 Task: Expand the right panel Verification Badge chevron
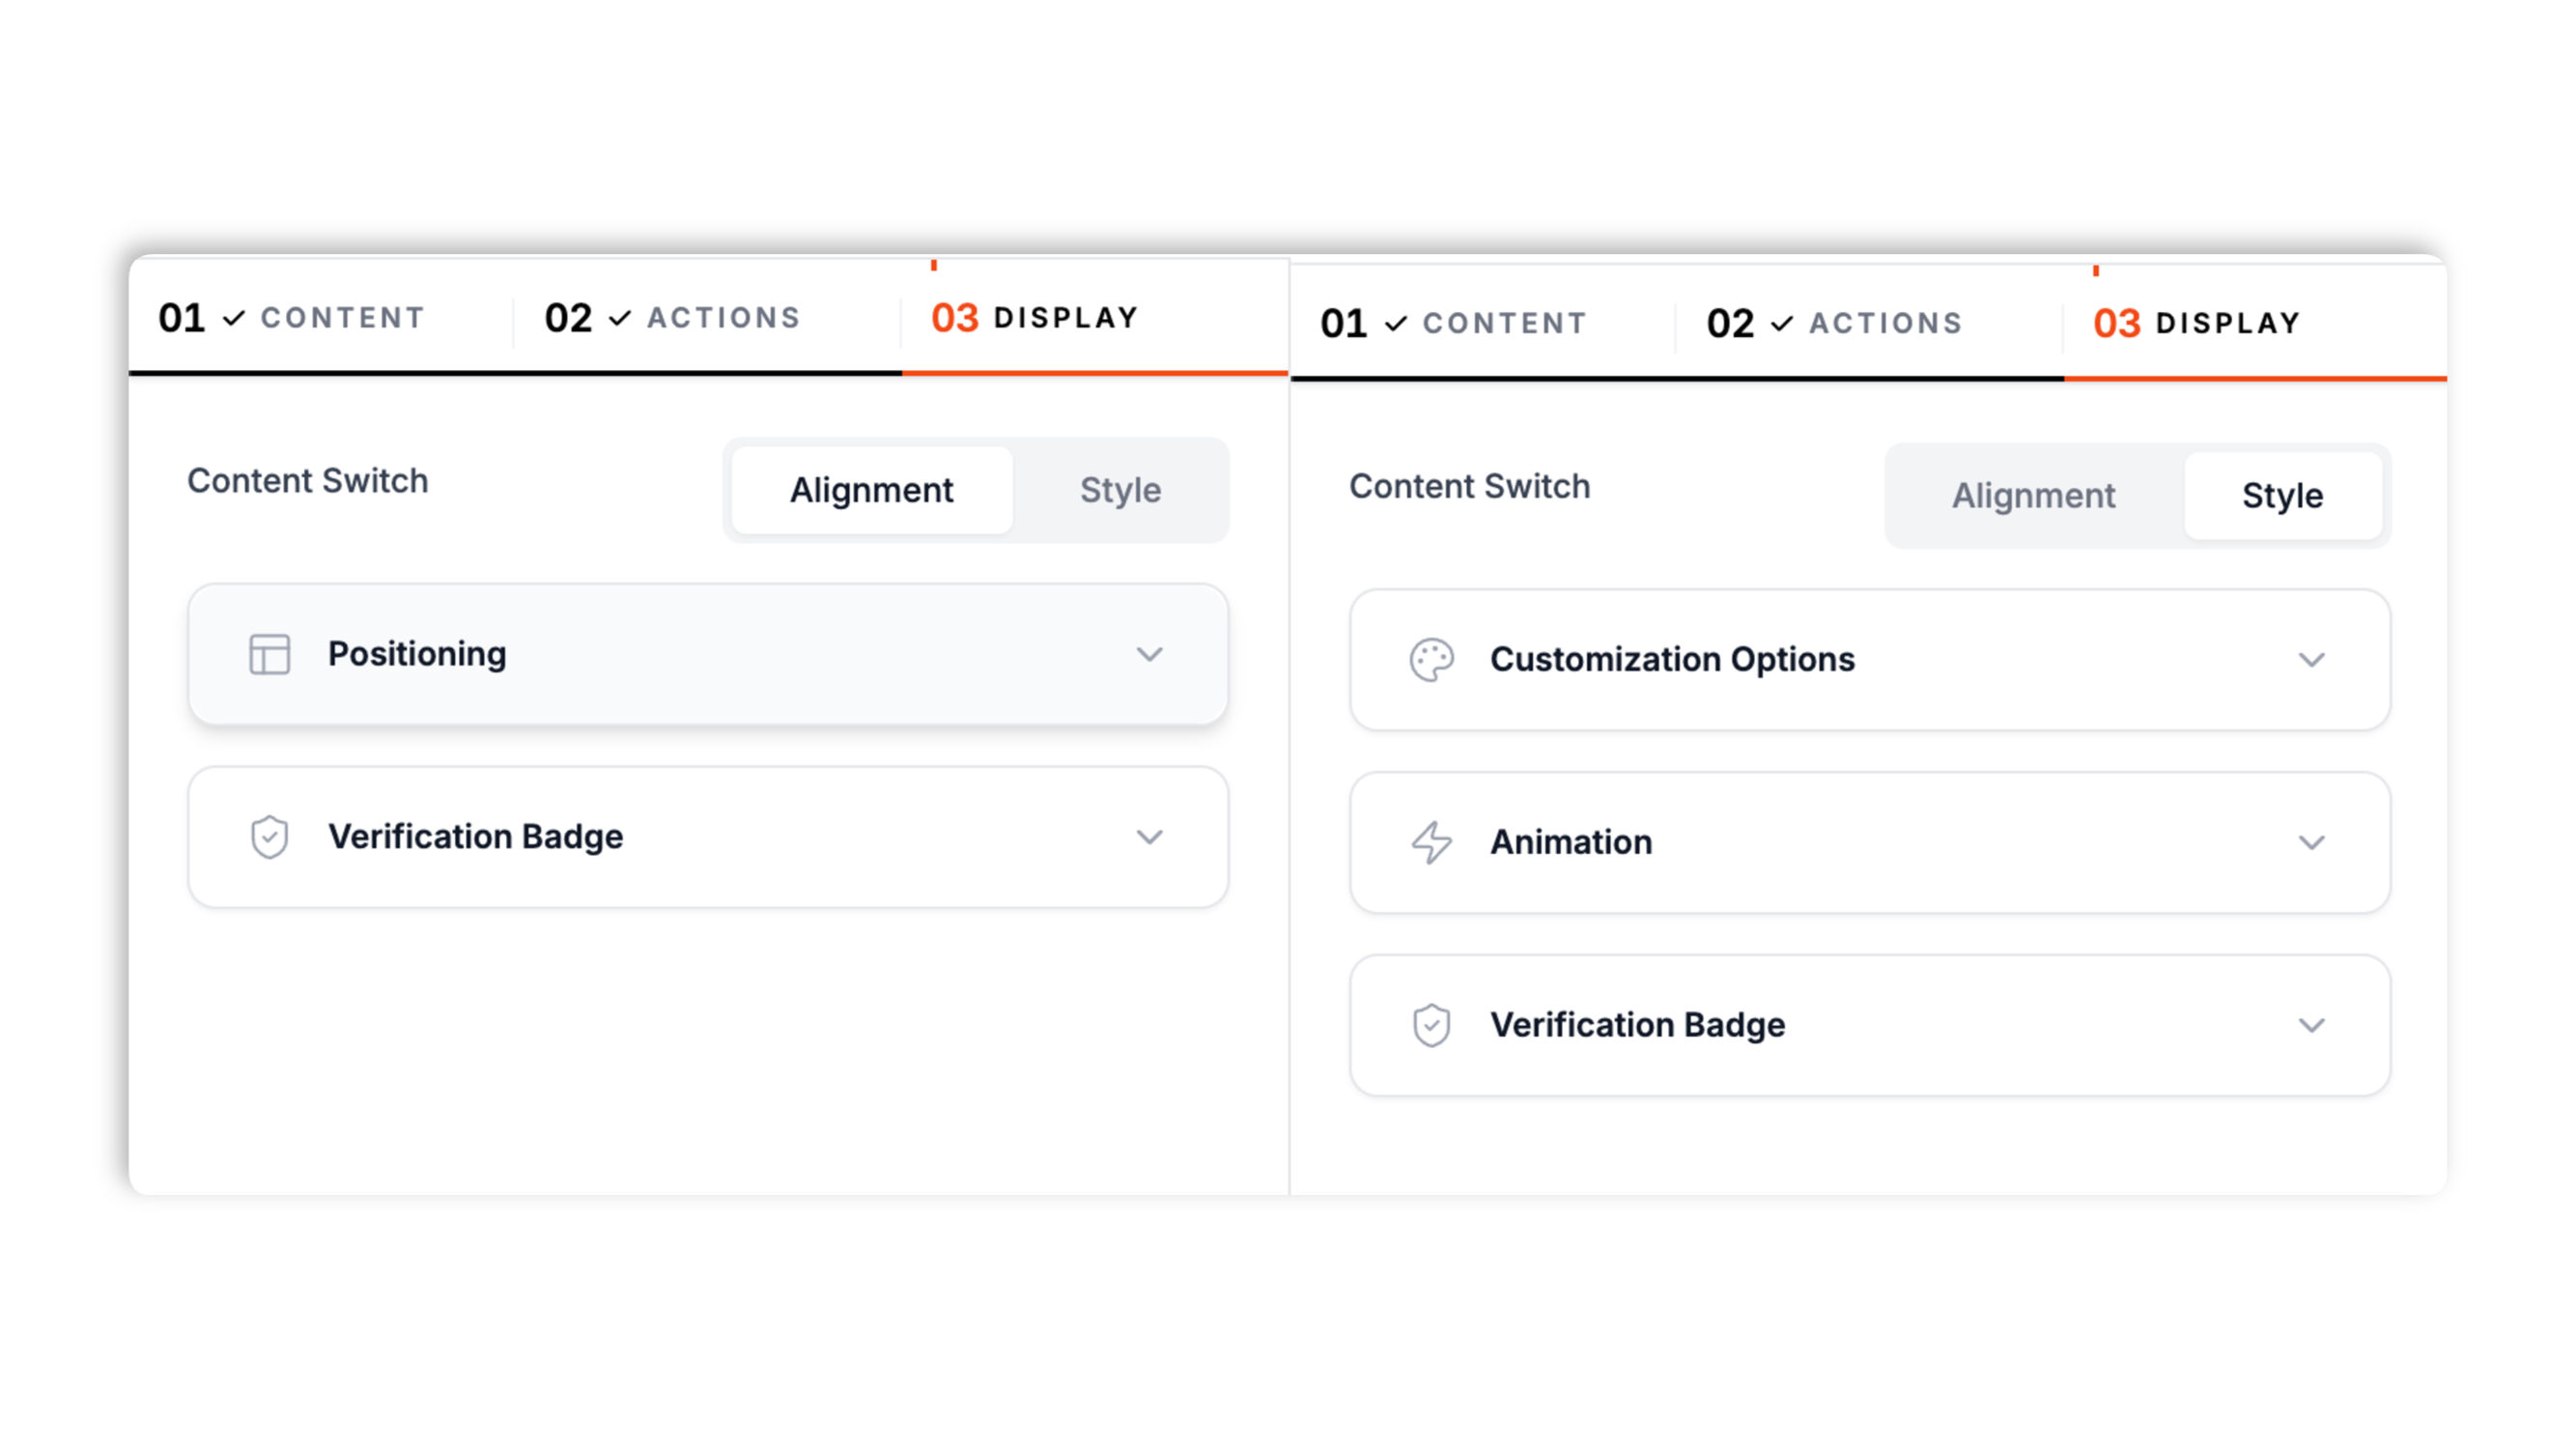(x=2311, y=1025)
